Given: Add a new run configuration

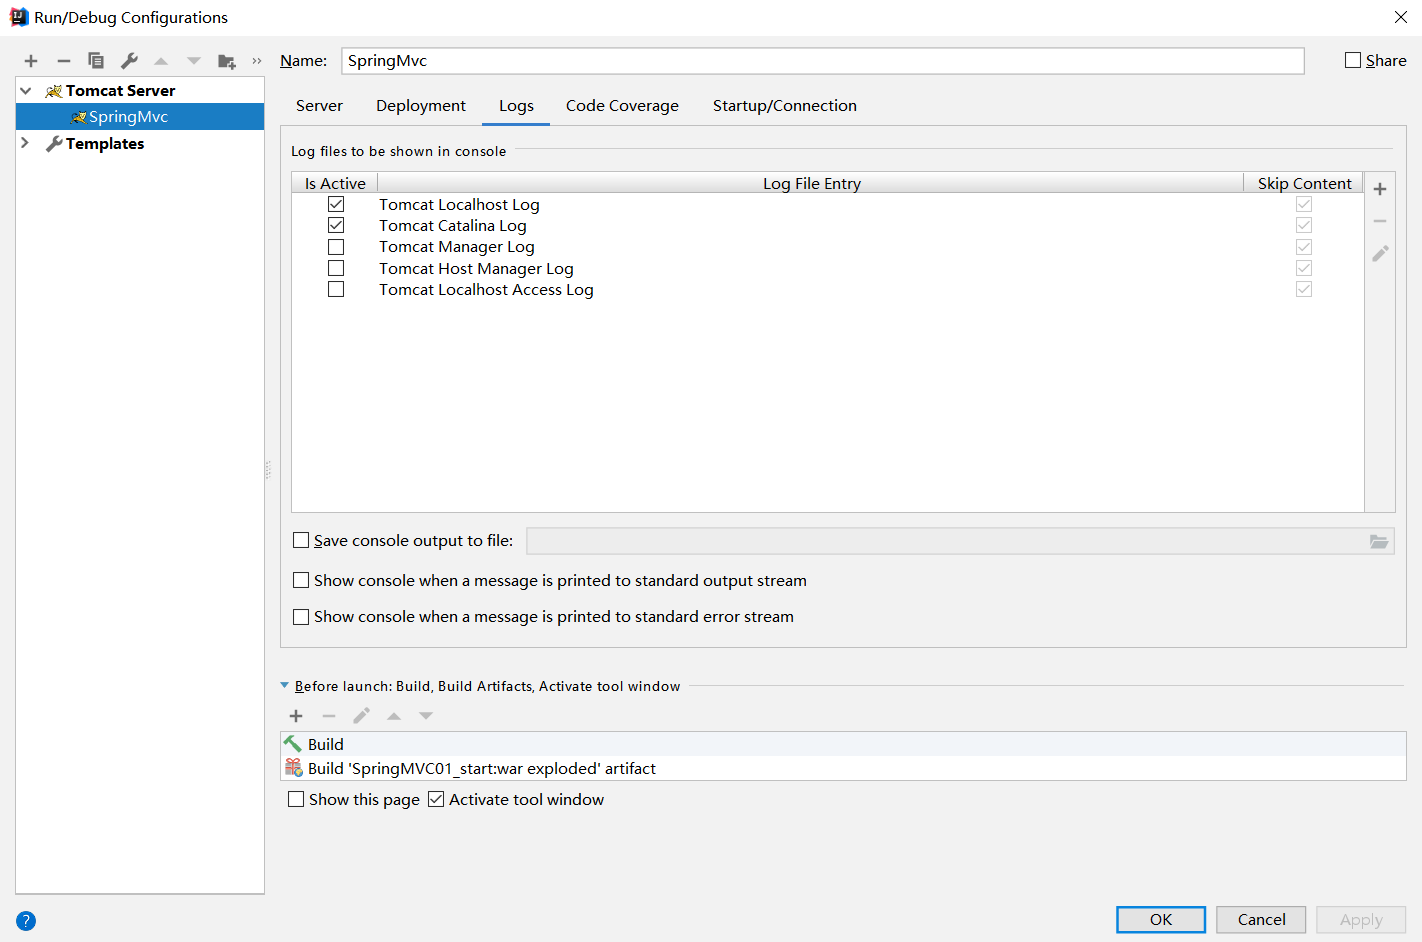Looking at the screenshot, I should (31, 61).
